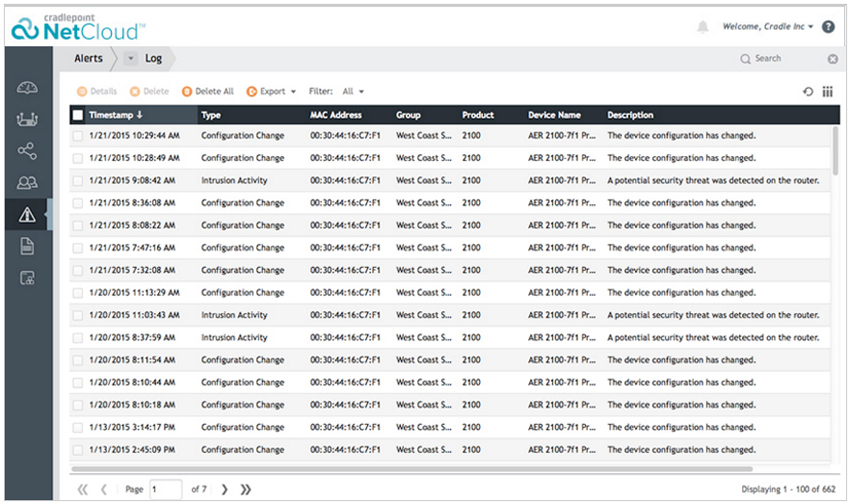This screenshot has width=850, height=504.
Task: Open the Reports document icon in sidebar
Action: point(27,246)
